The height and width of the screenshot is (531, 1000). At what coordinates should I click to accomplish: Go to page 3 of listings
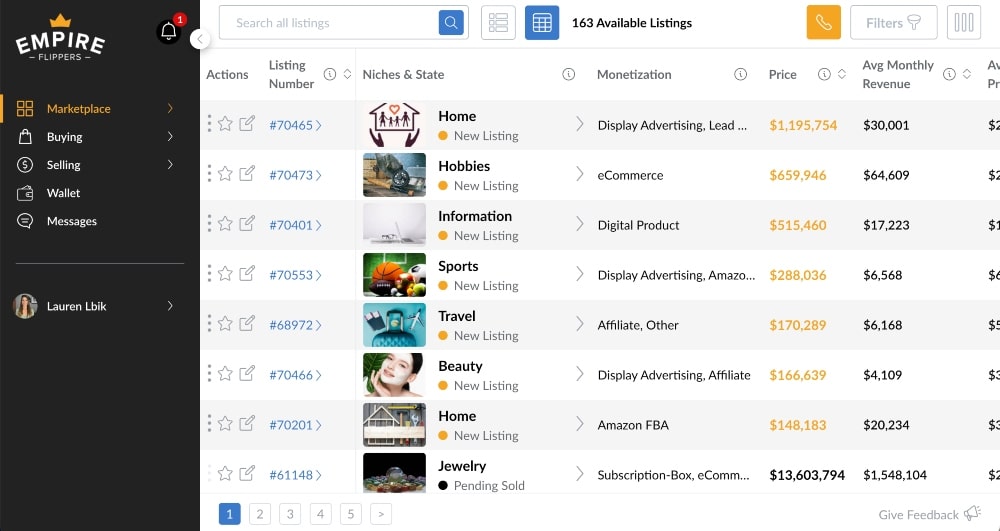click(x=290, y=514)
